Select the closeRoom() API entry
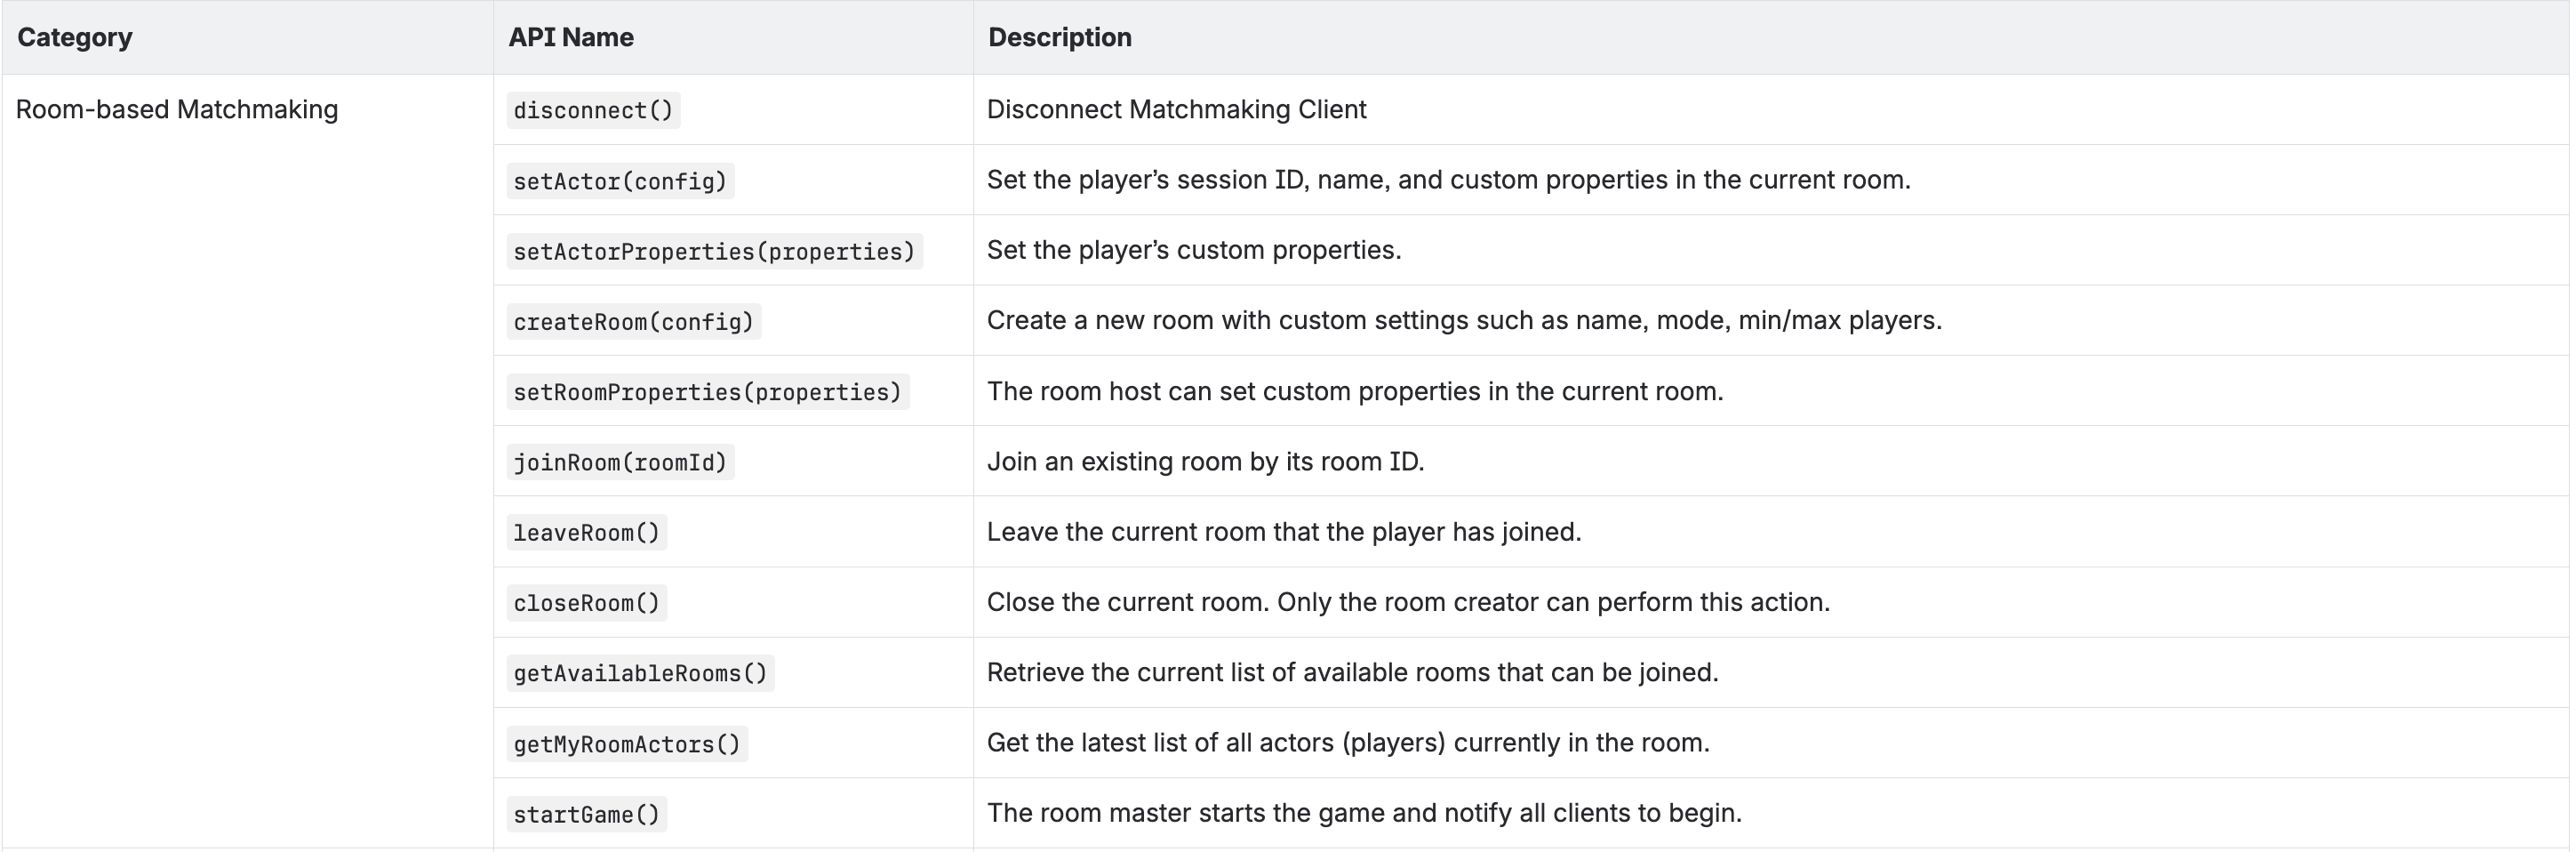The width and height of the screenshot is (2576, 852). tap(586, 603)
